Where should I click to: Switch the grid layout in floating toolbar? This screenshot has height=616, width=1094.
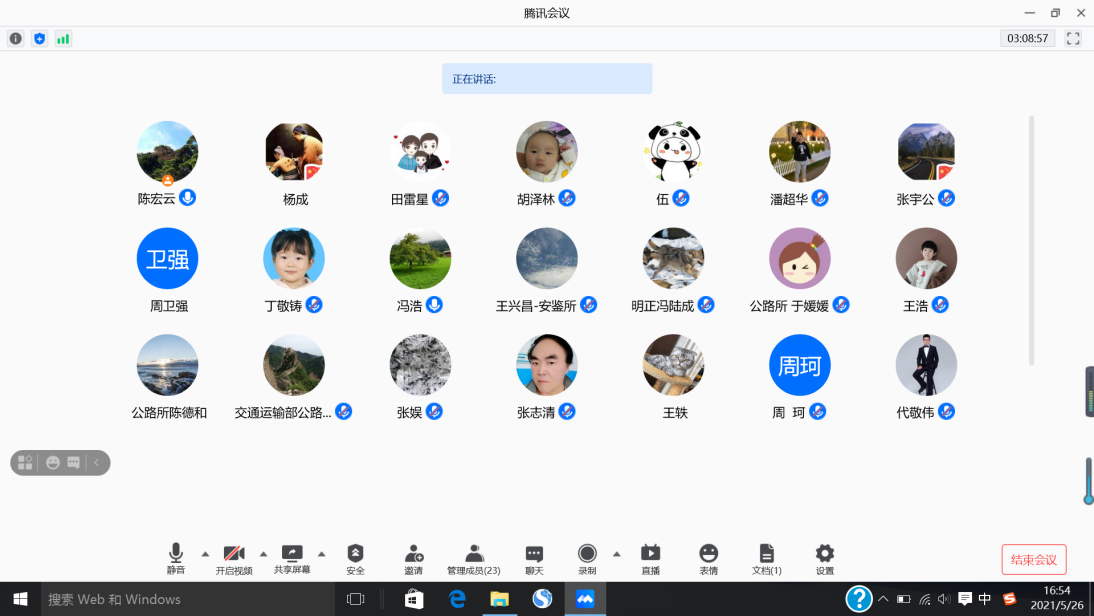[x=25, y=463]
